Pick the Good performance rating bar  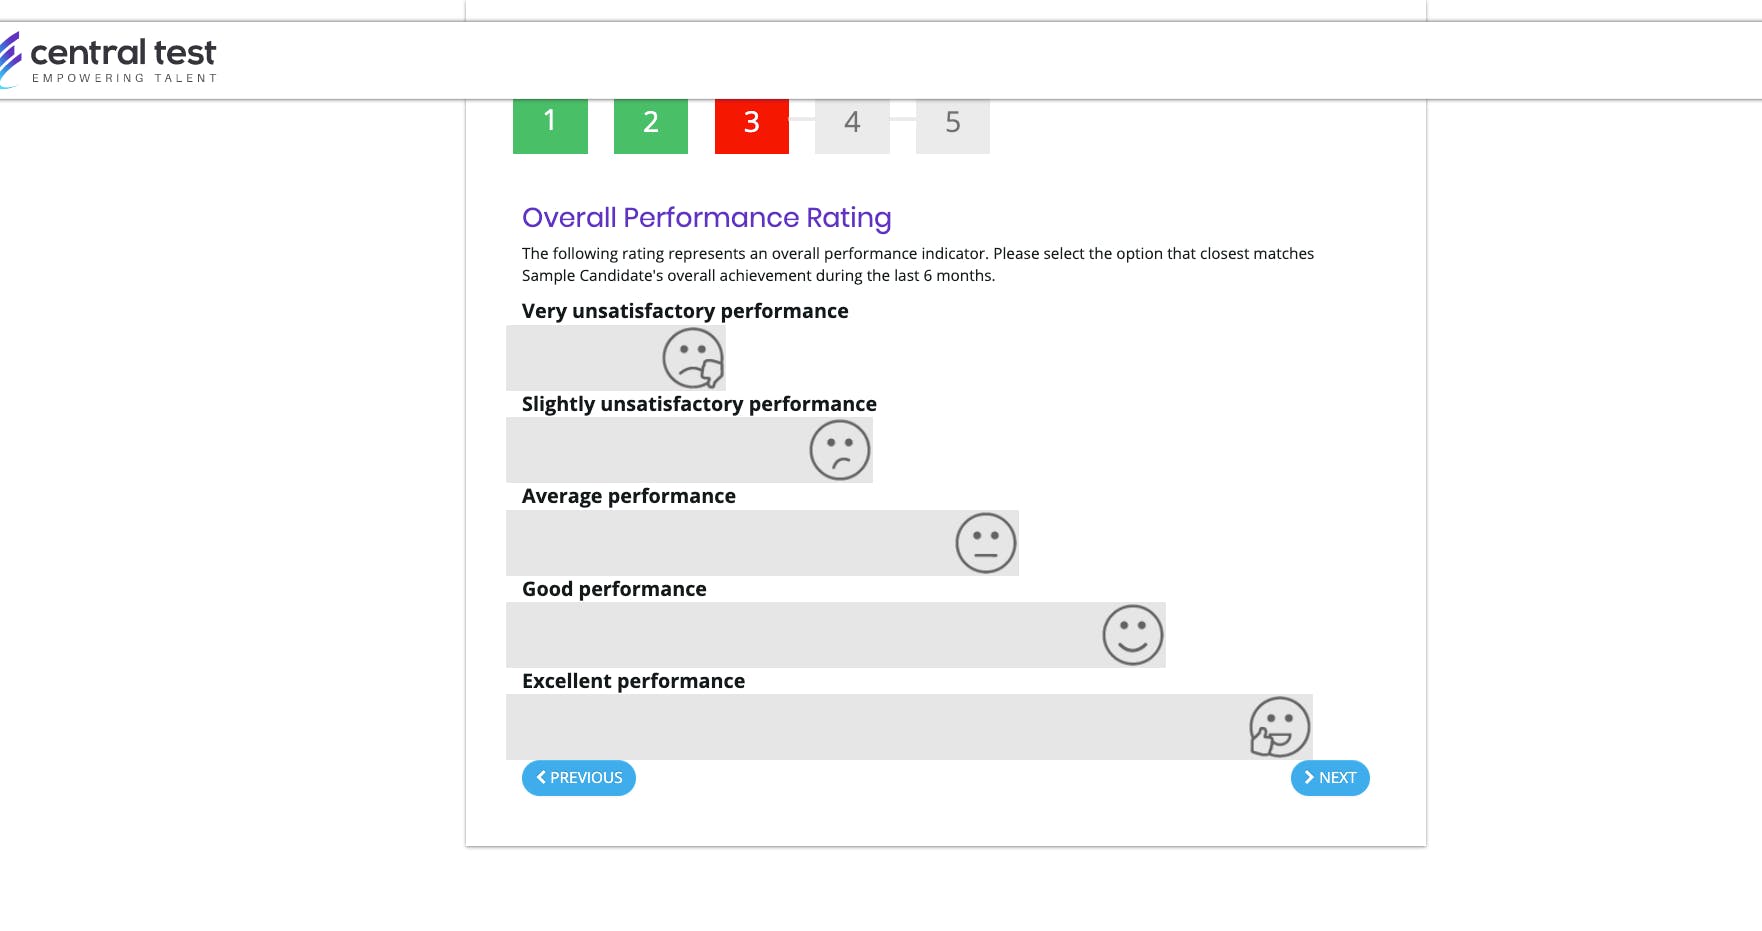[x=836, y=635]
